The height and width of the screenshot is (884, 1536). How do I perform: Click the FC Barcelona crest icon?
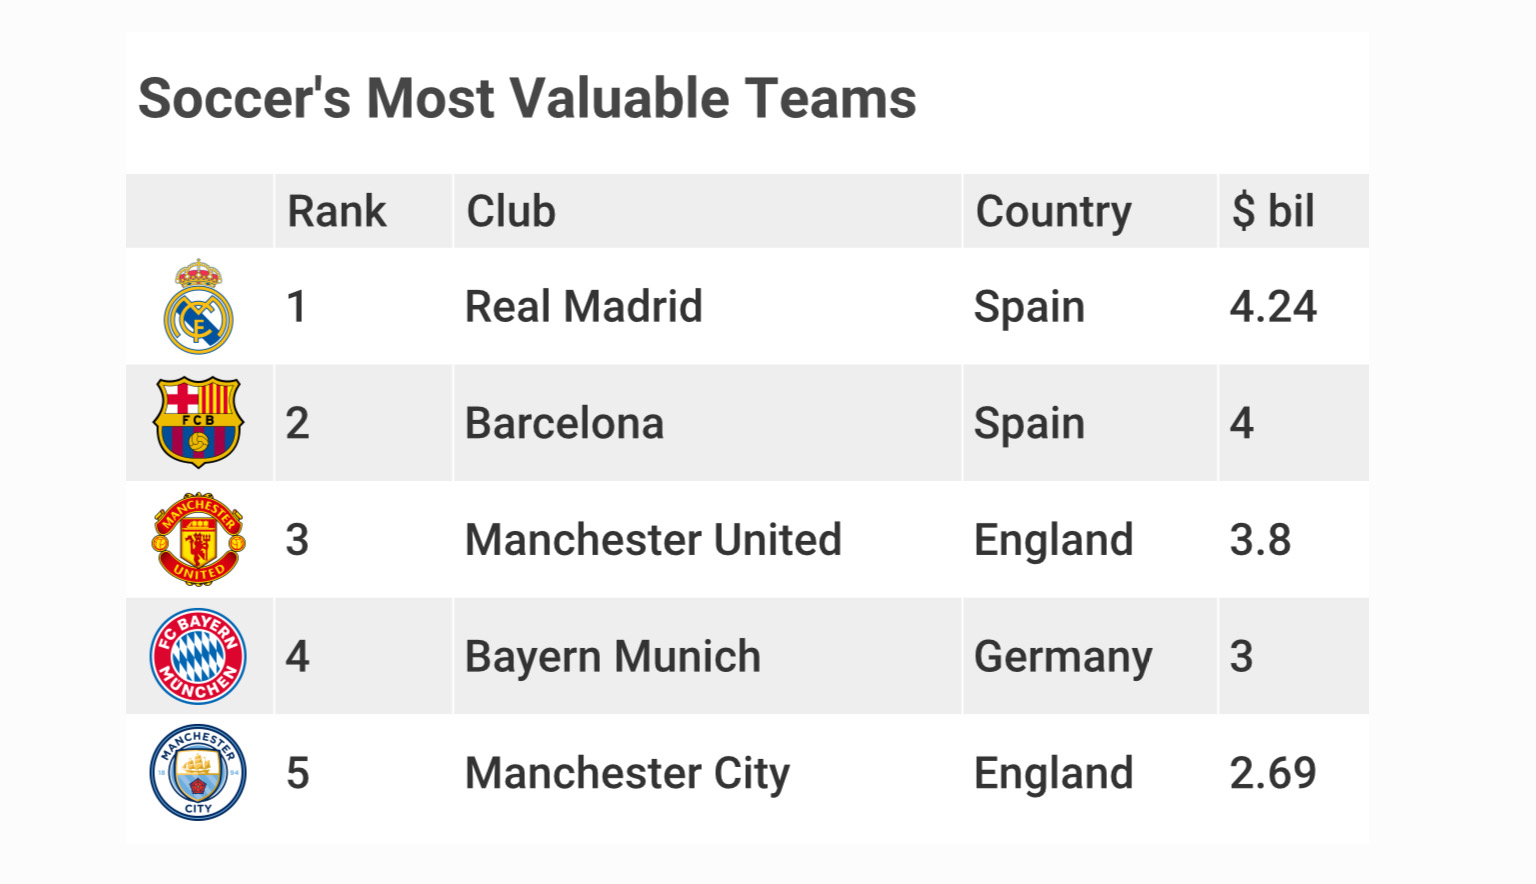[x=198, y=422]
